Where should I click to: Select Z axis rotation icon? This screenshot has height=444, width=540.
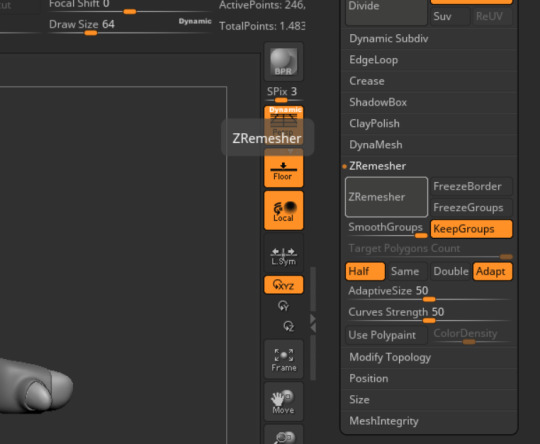point(289,326)
